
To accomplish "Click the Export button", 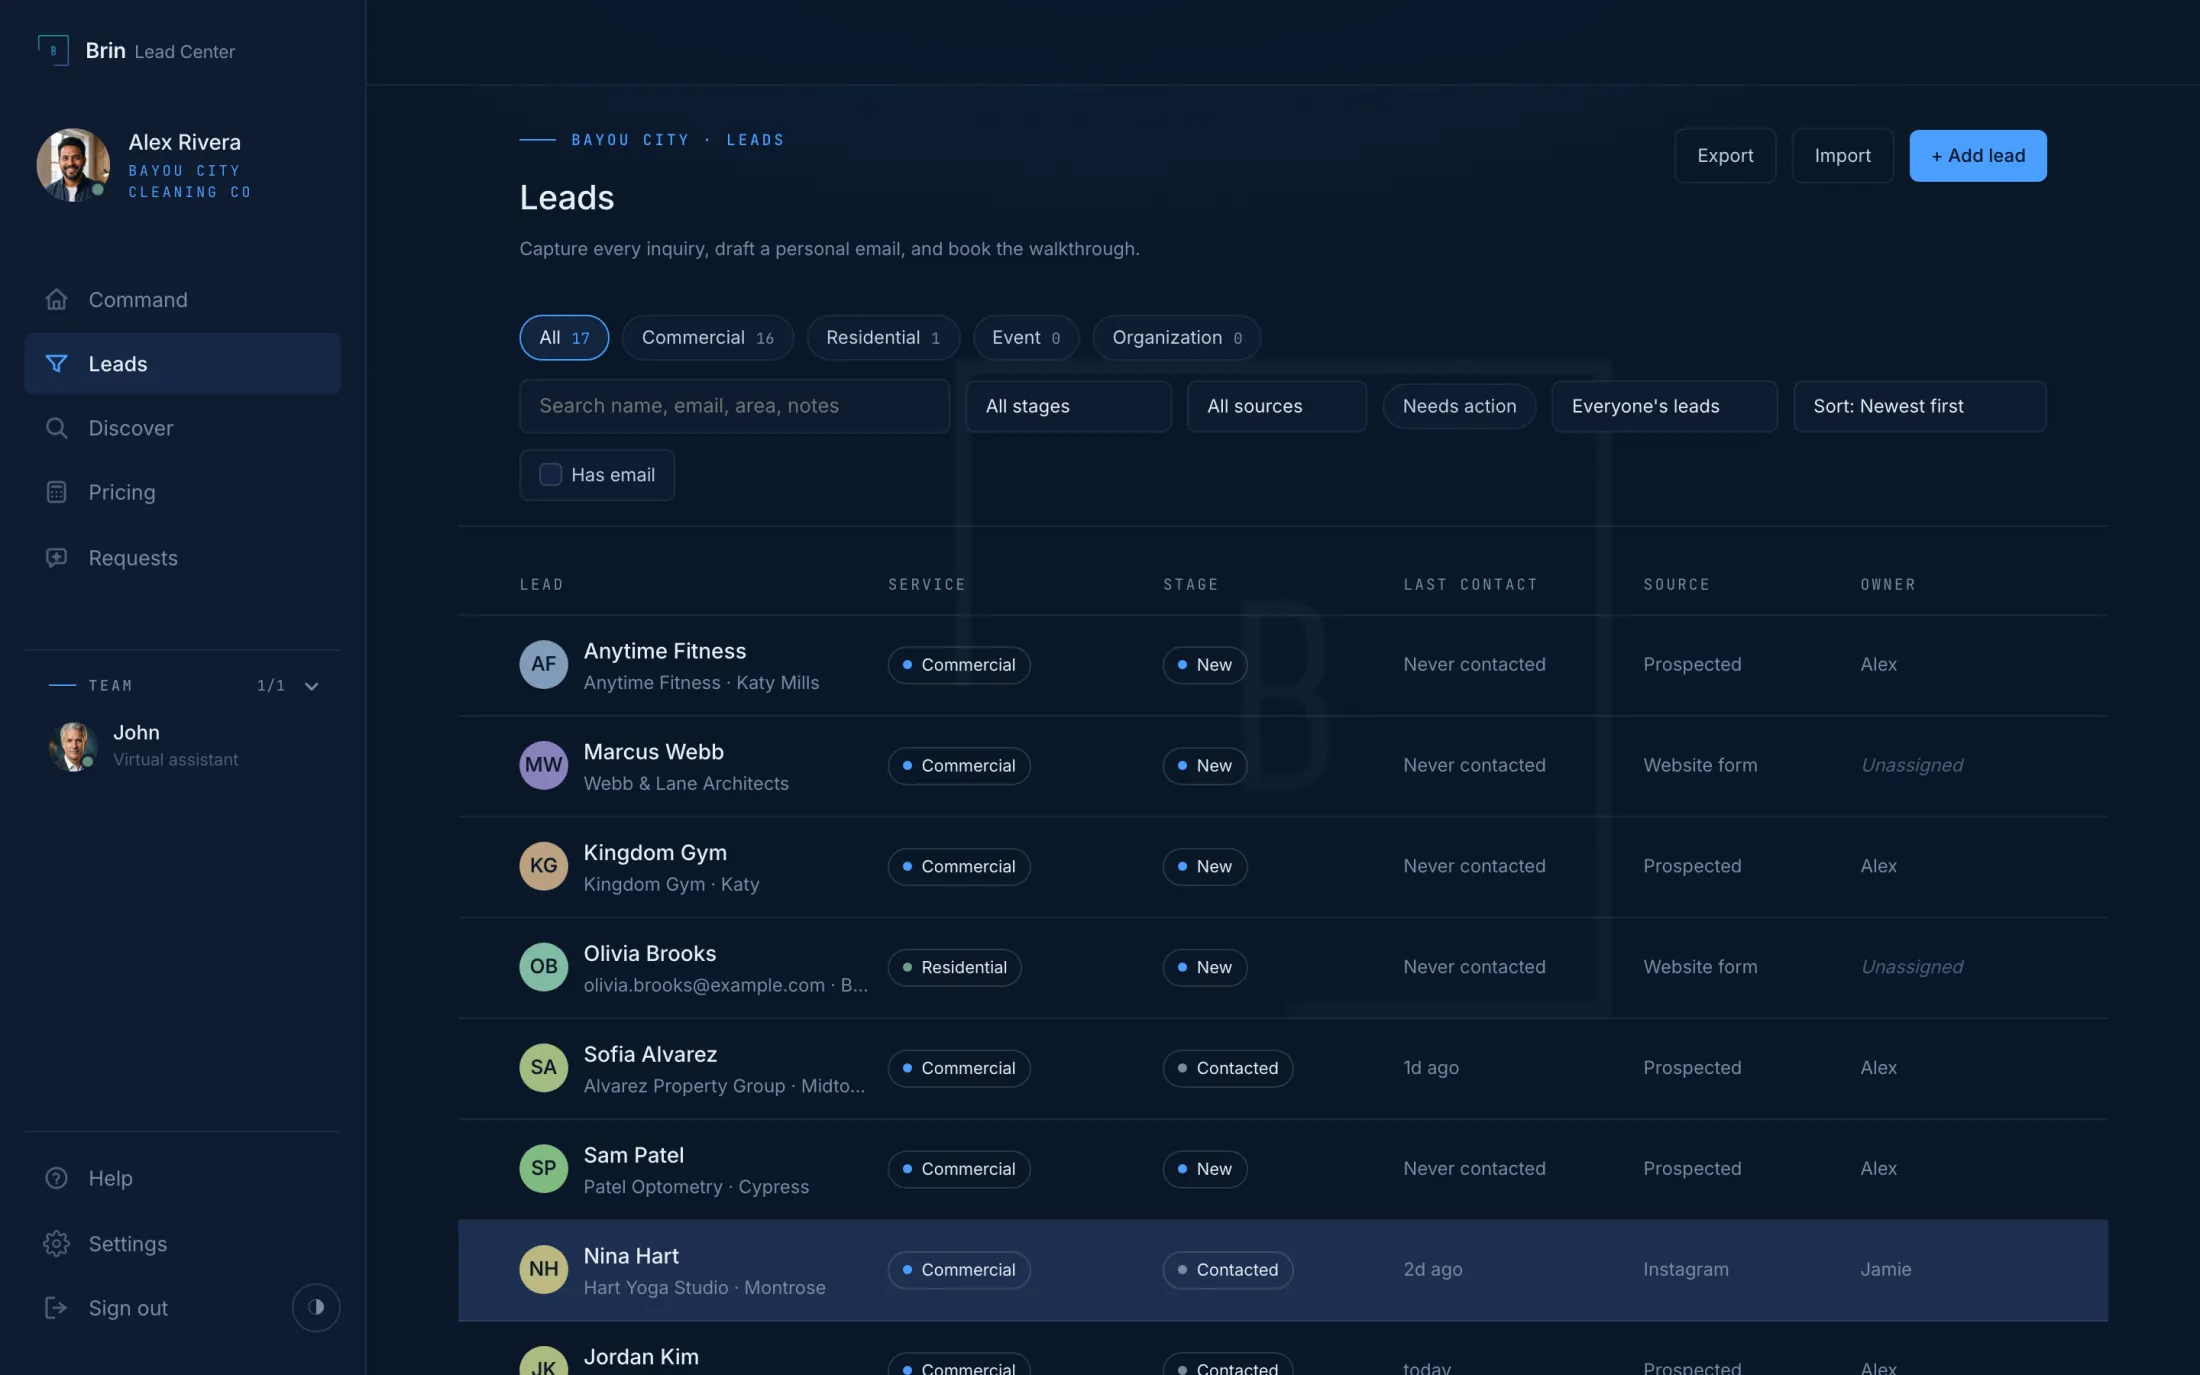I will 1725,156.
